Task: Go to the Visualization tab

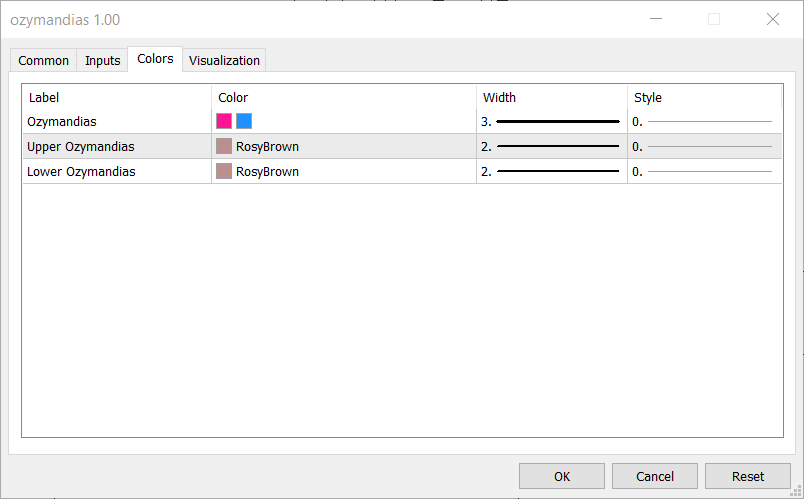Action: click(224, 61)
